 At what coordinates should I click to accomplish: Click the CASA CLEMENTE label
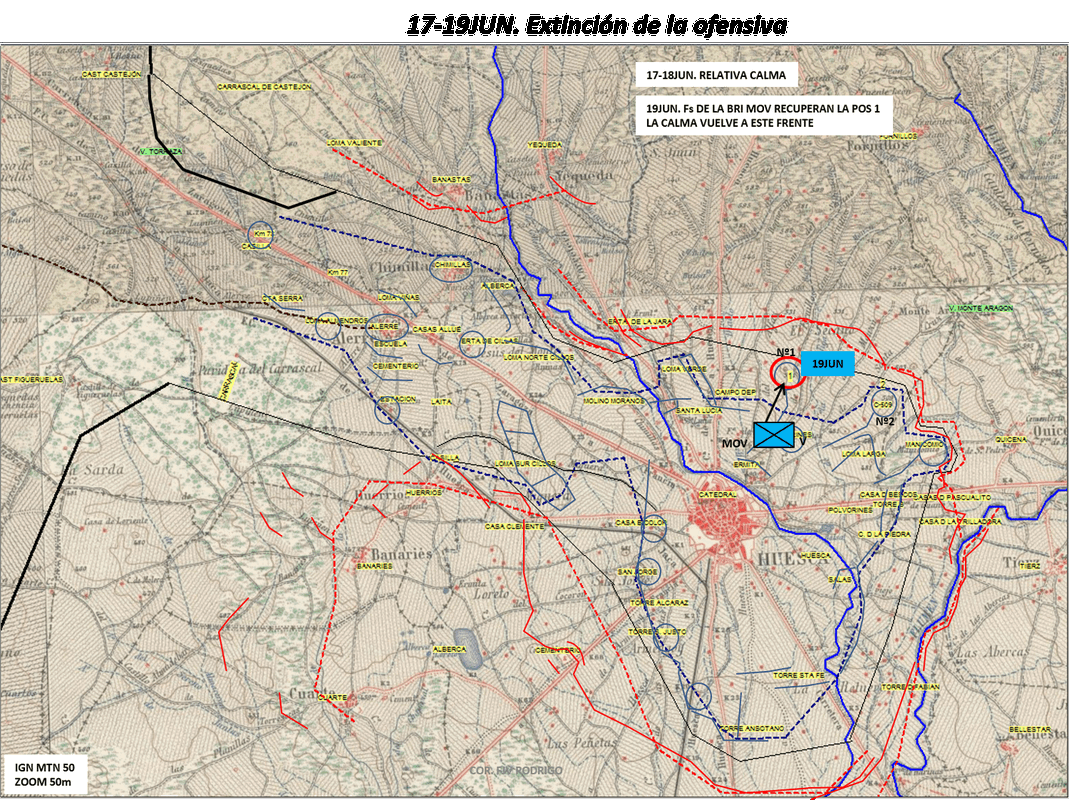(x=514, y=527)
